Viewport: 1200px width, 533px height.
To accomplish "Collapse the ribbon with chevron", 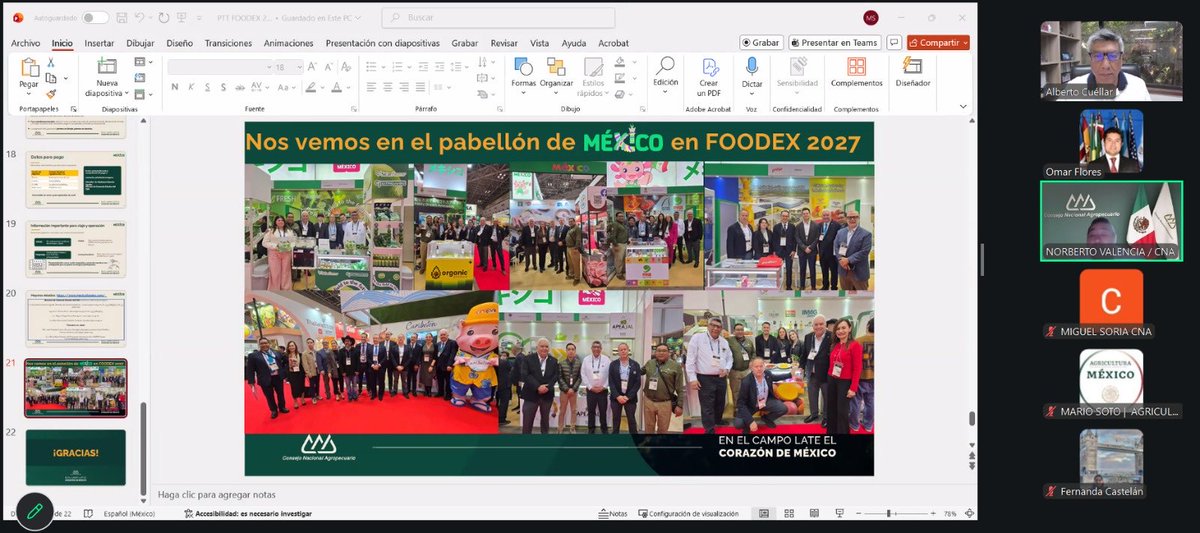I will [x=963, y=106].
